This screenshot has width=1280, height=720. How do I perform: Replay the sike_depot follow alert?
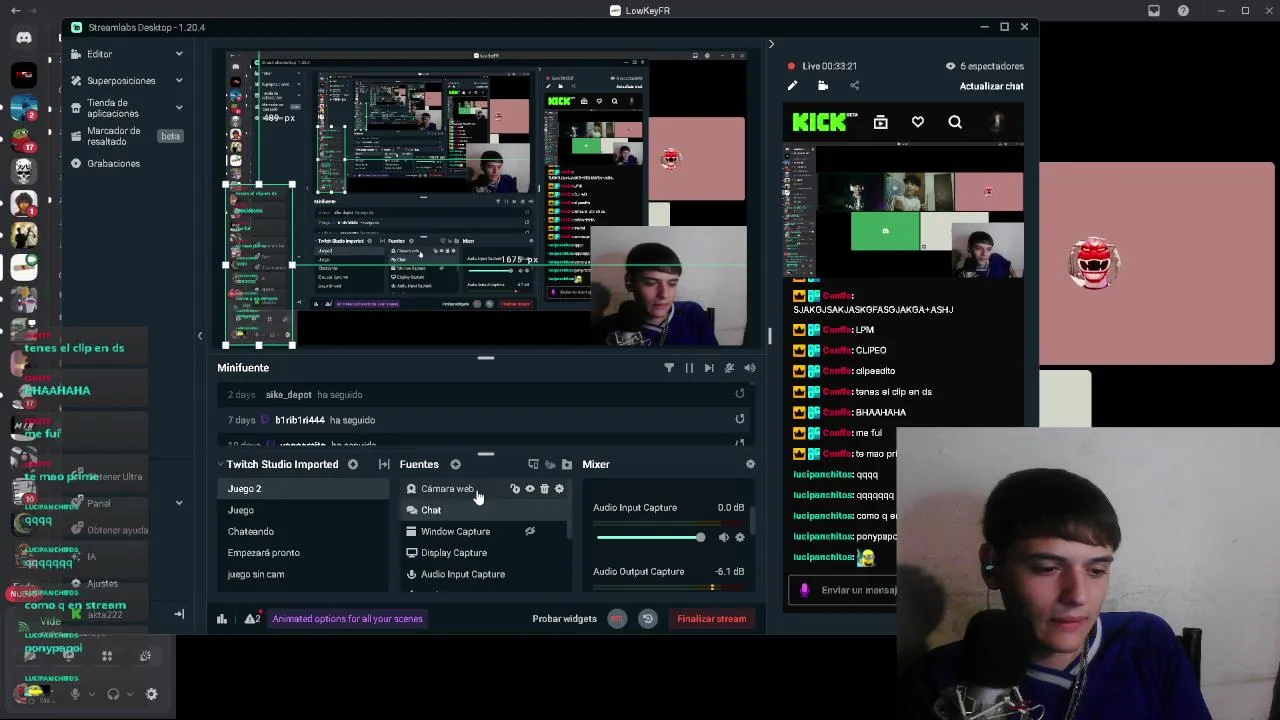point(740,394)
